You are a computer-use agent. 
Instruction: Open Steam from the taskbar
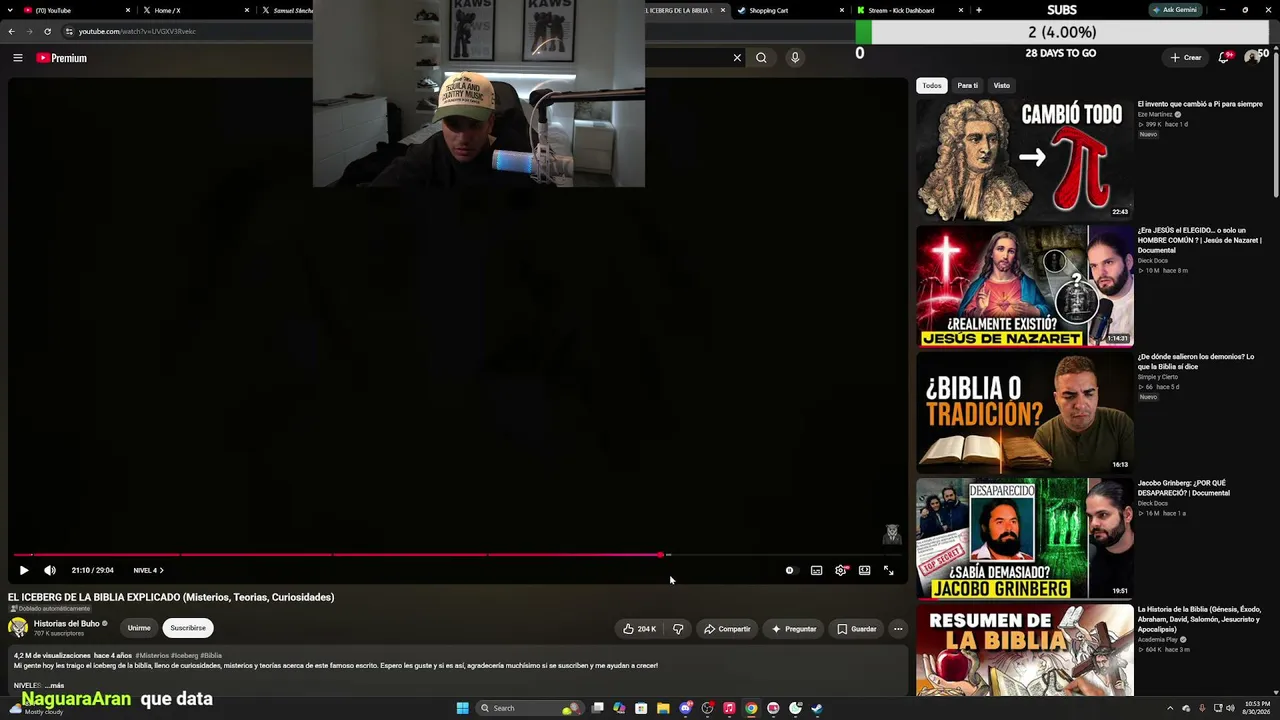[817, 708]
